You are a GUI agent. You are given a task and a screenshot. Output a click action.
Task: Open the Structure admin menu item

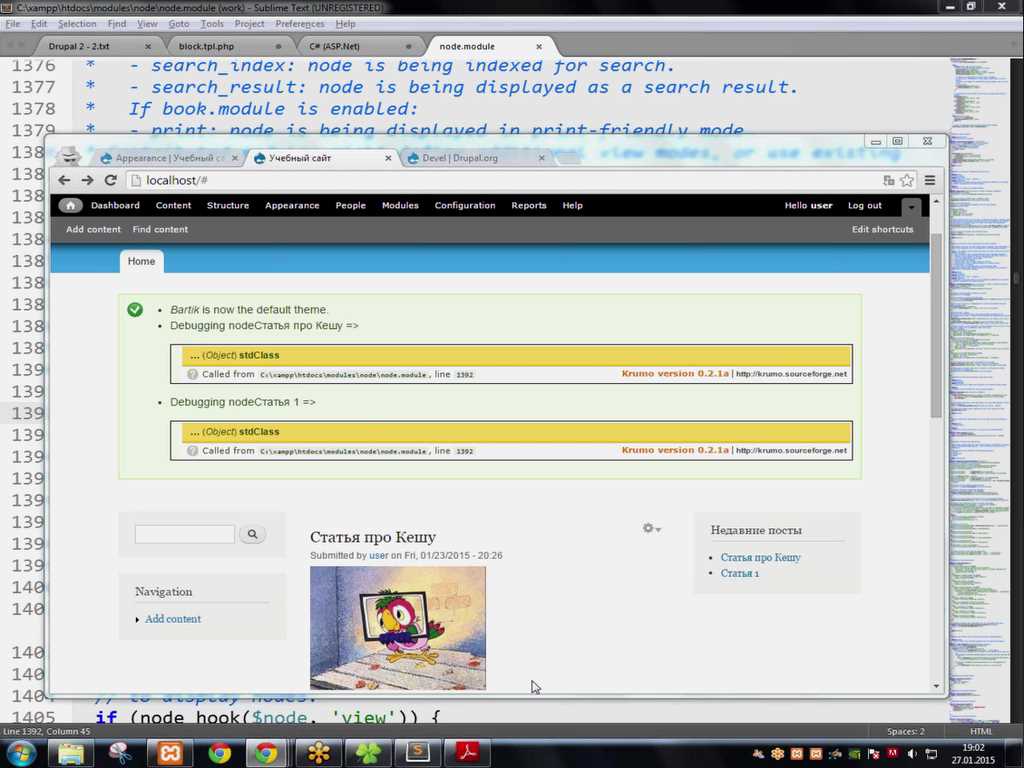[228, 205]
